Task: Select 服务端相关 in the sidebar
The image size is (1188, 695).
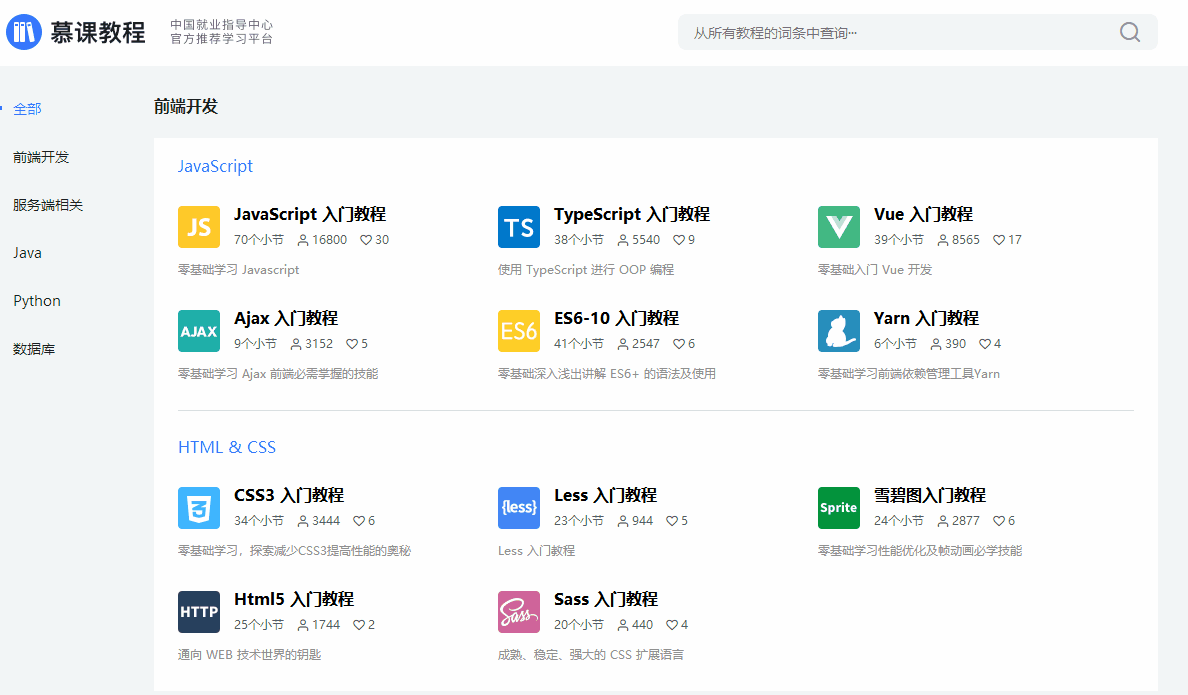Action: 48,205
